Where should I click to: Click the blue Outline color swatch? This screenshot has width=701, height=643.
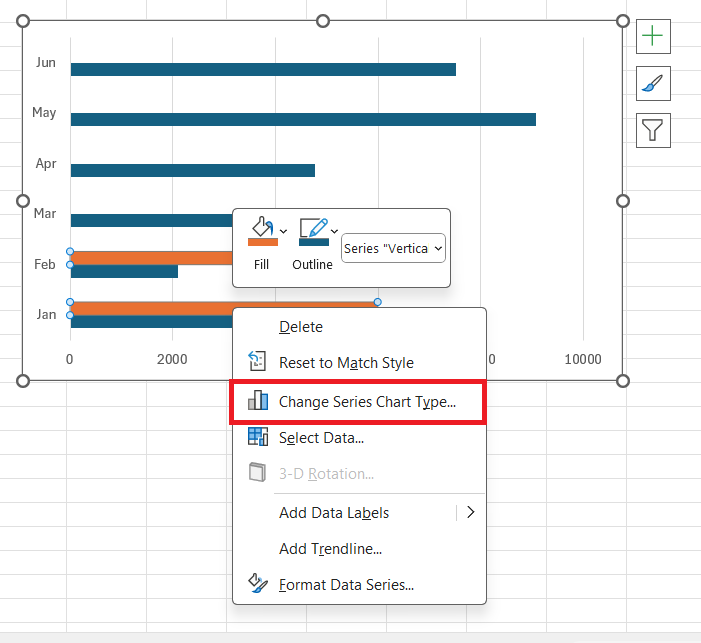coord(313,242)
